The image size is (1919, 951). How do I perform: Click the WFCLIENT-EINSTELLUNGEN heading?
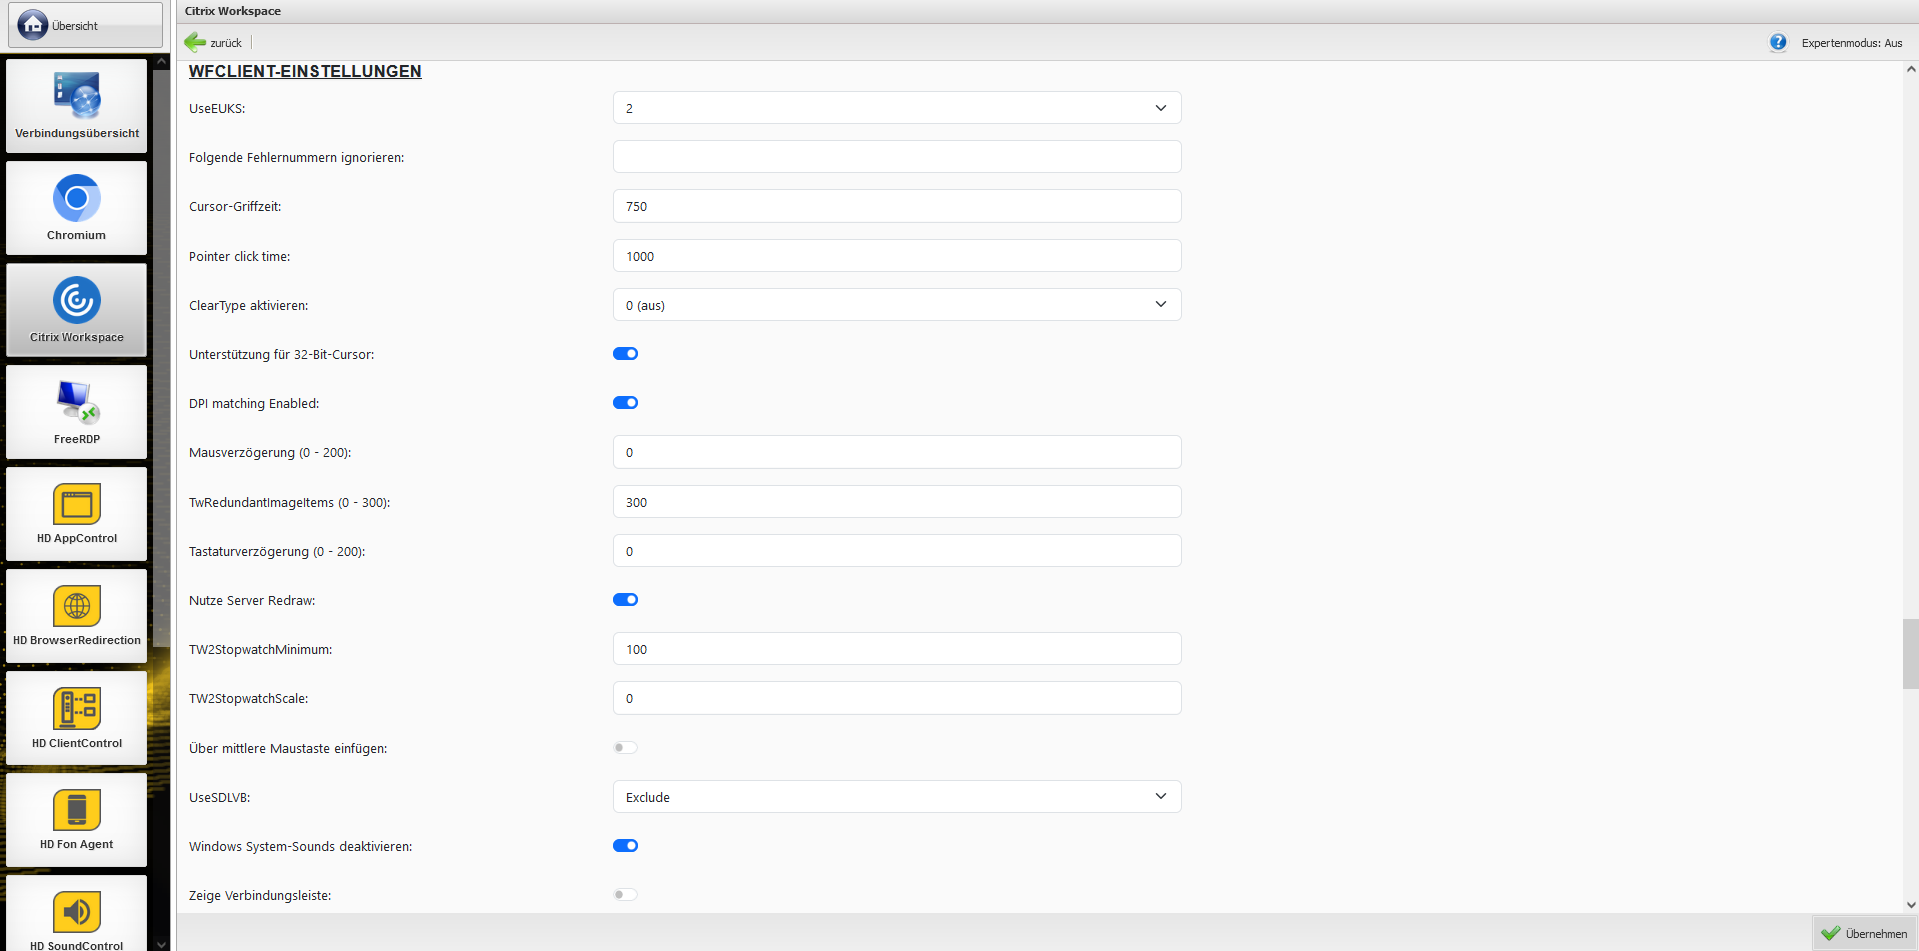pyautogui.click(x=305, y=71)
